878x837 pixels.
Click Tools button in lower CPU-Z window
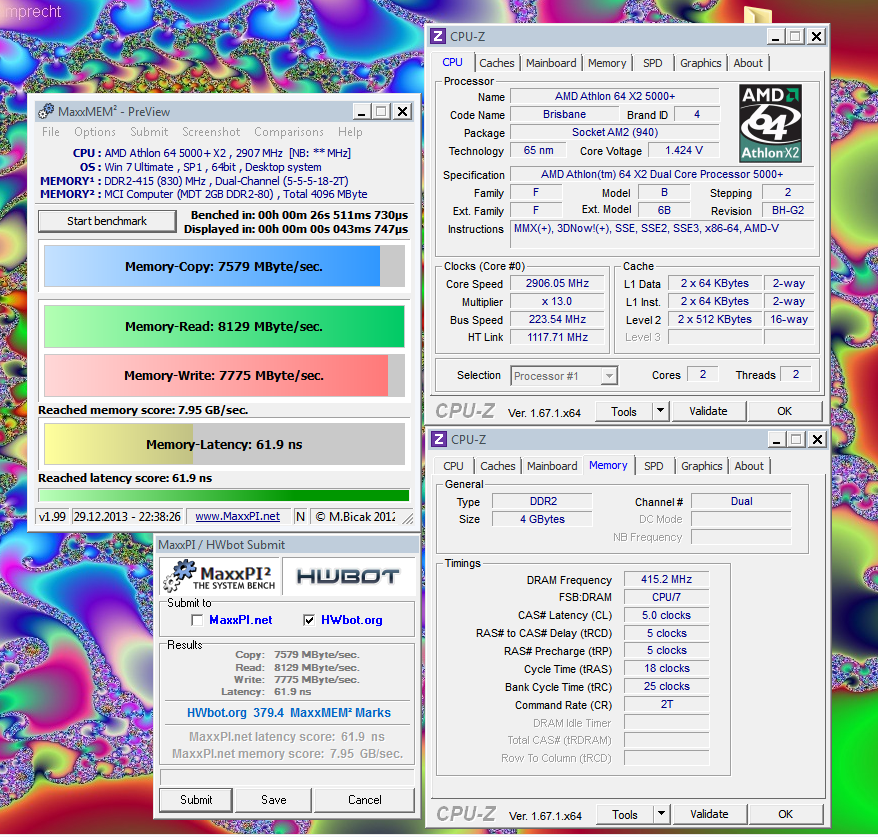625,815
